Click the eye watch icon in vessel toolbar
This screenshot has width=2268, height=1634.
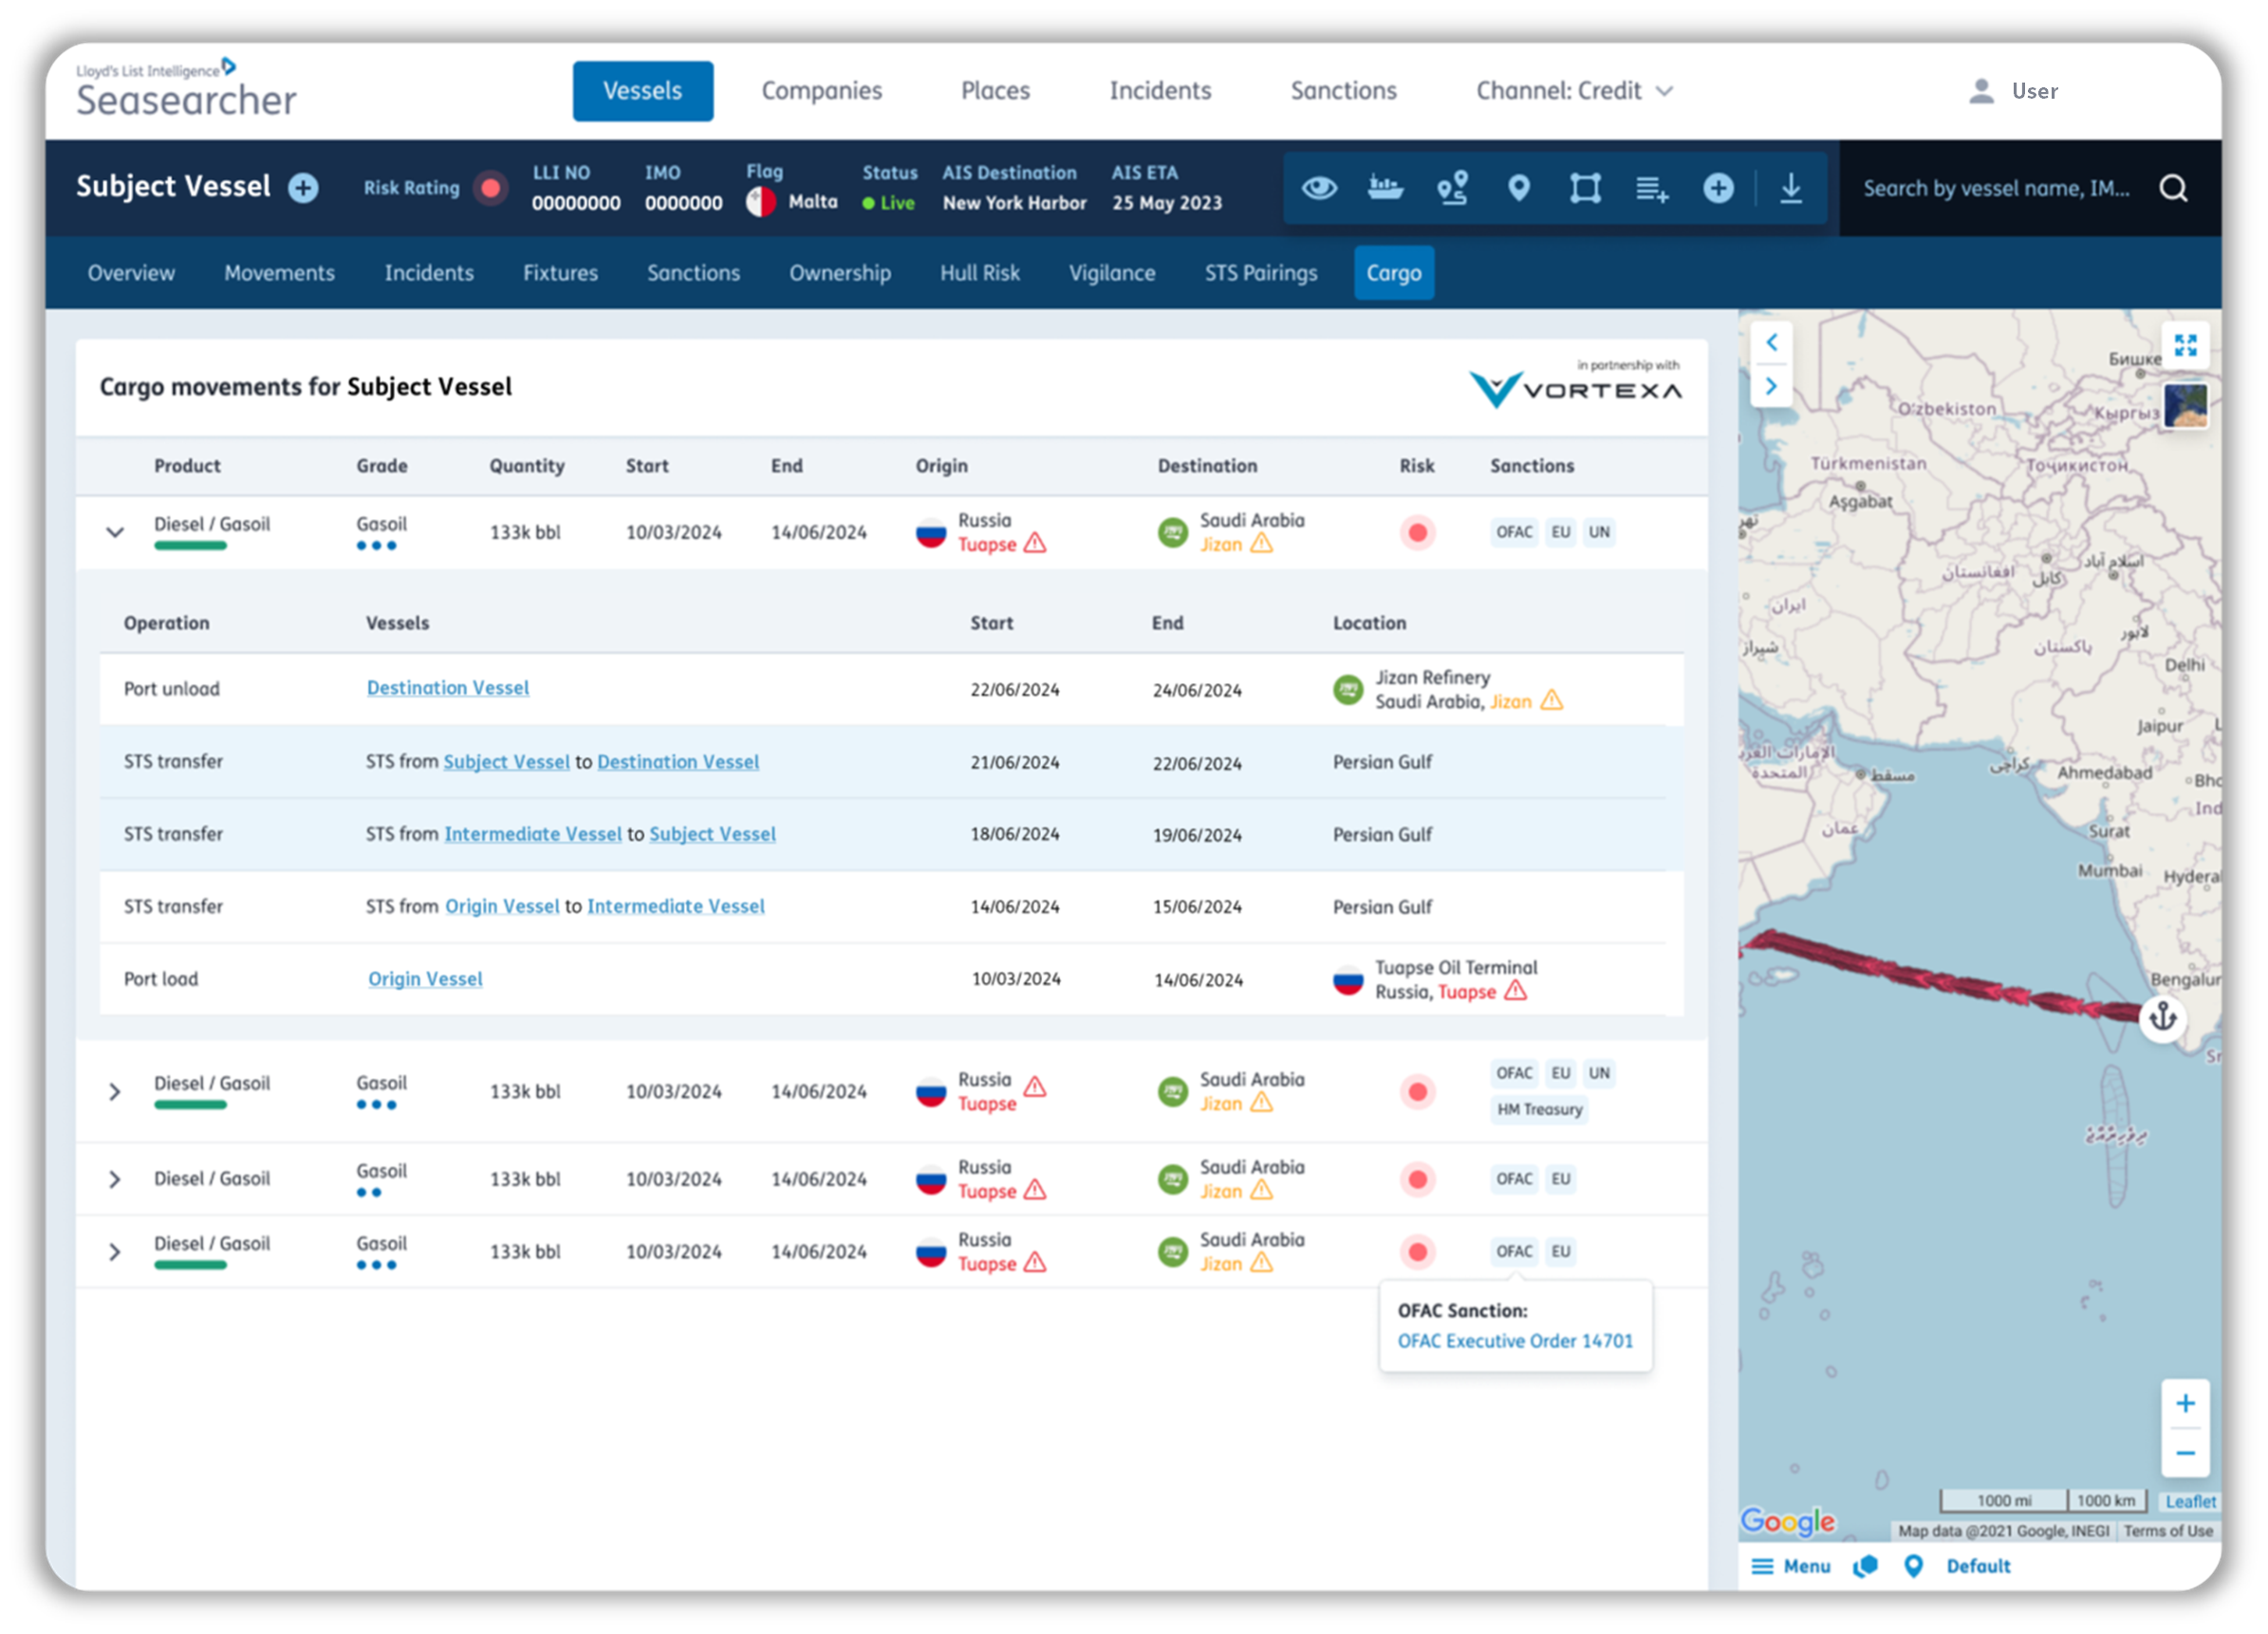tap(1319, 188)
